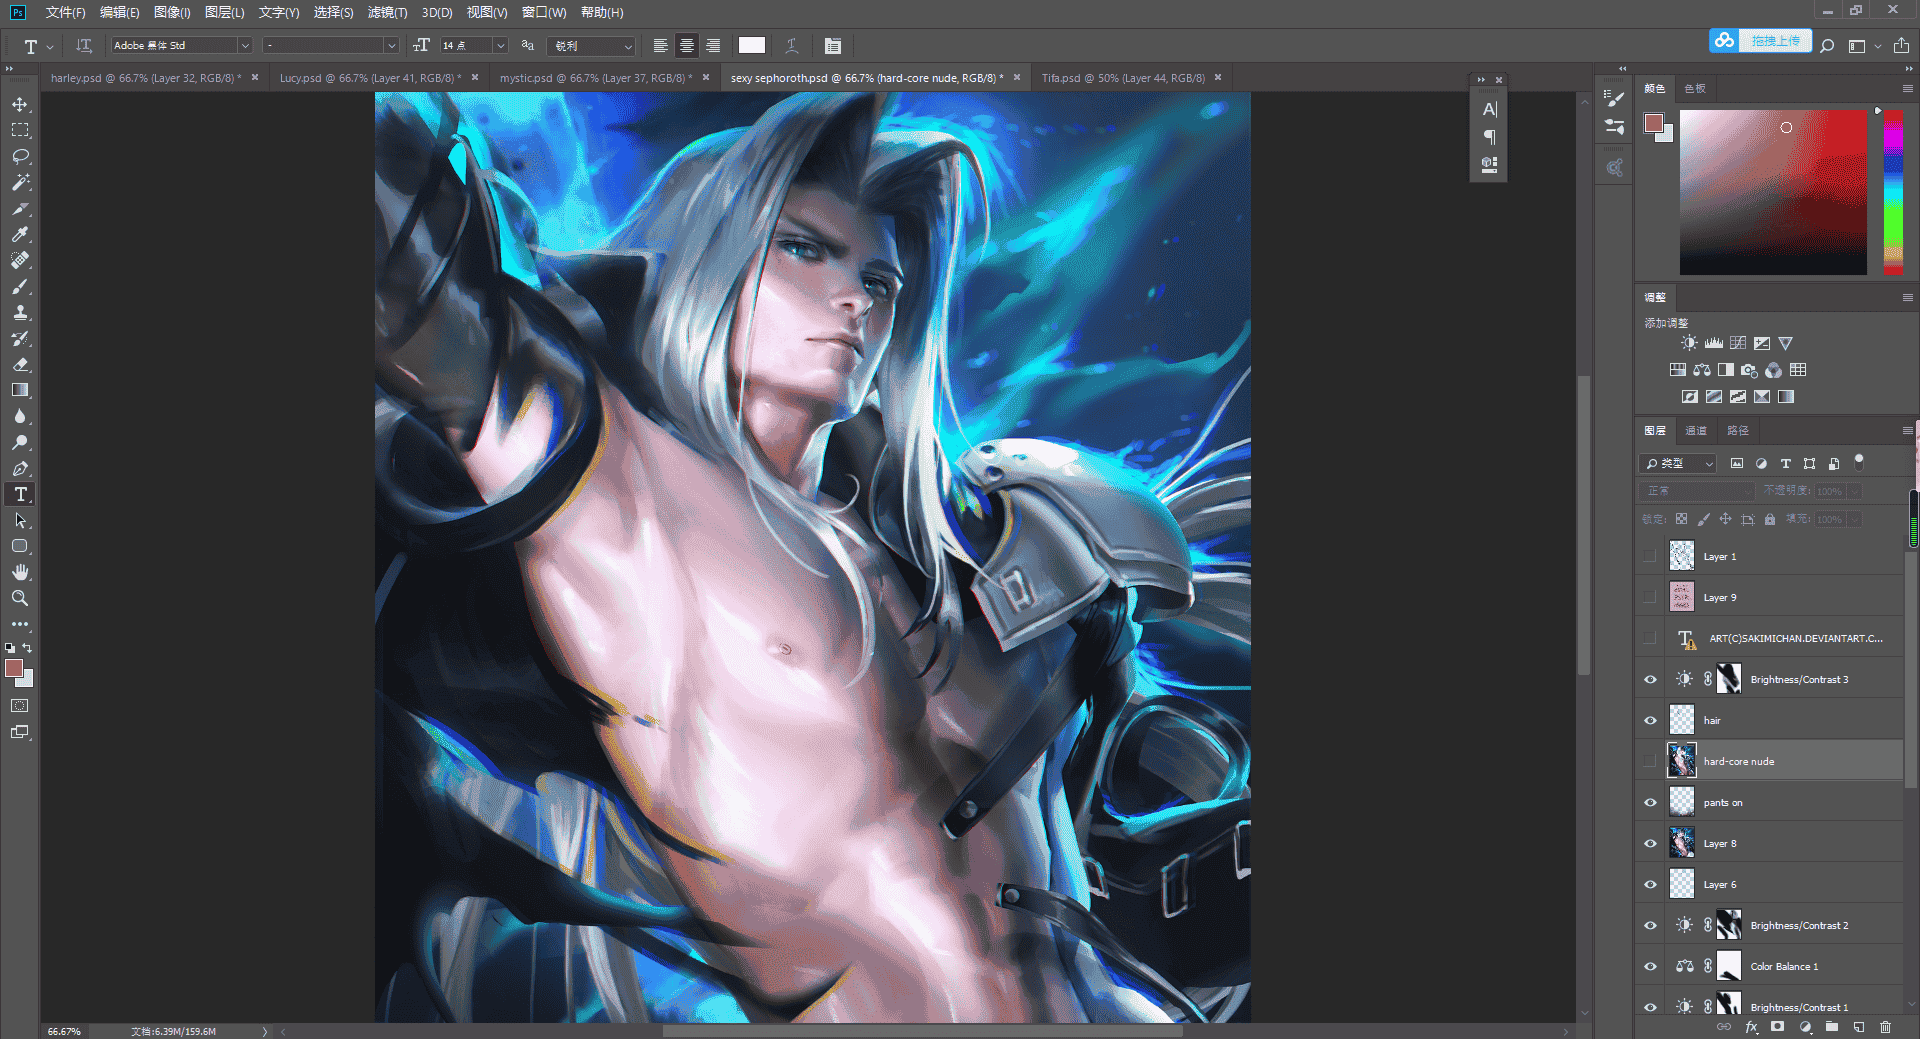The height and width of the screenshot is (1039, 1920).
Task: Select the Eraser tool
Action: tap(20, 365)
